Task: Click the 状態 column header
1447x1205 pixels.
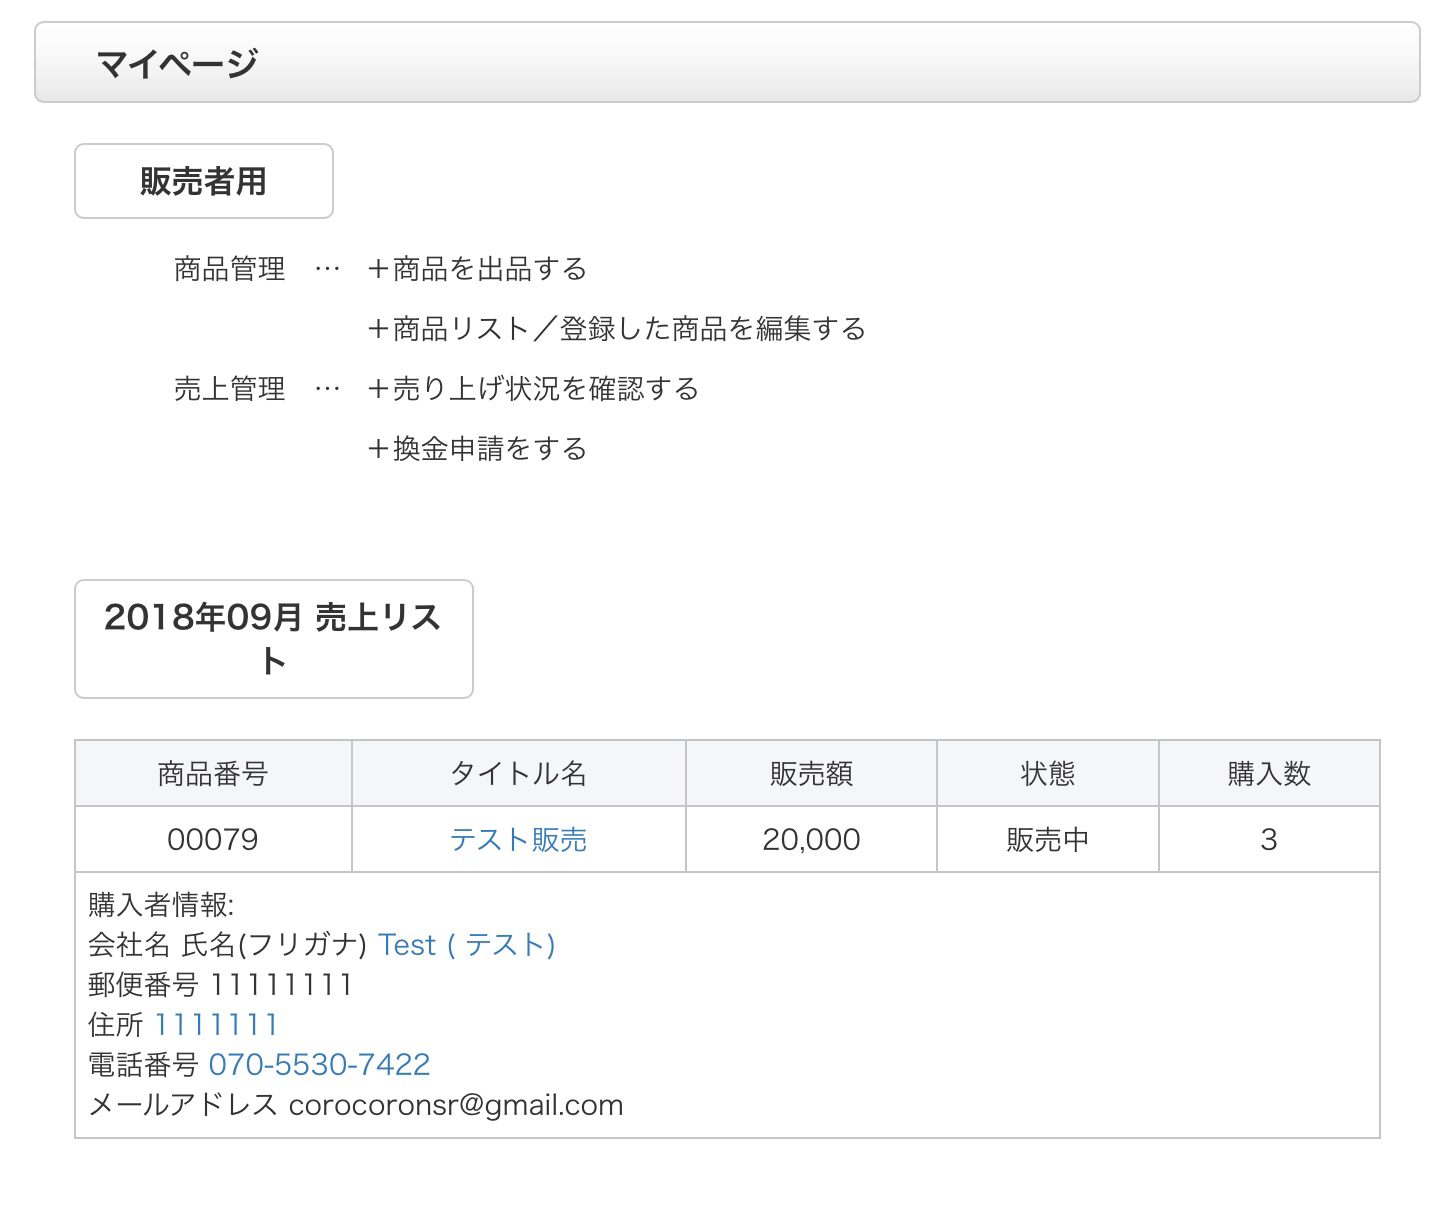Action: coord(1047,773)
